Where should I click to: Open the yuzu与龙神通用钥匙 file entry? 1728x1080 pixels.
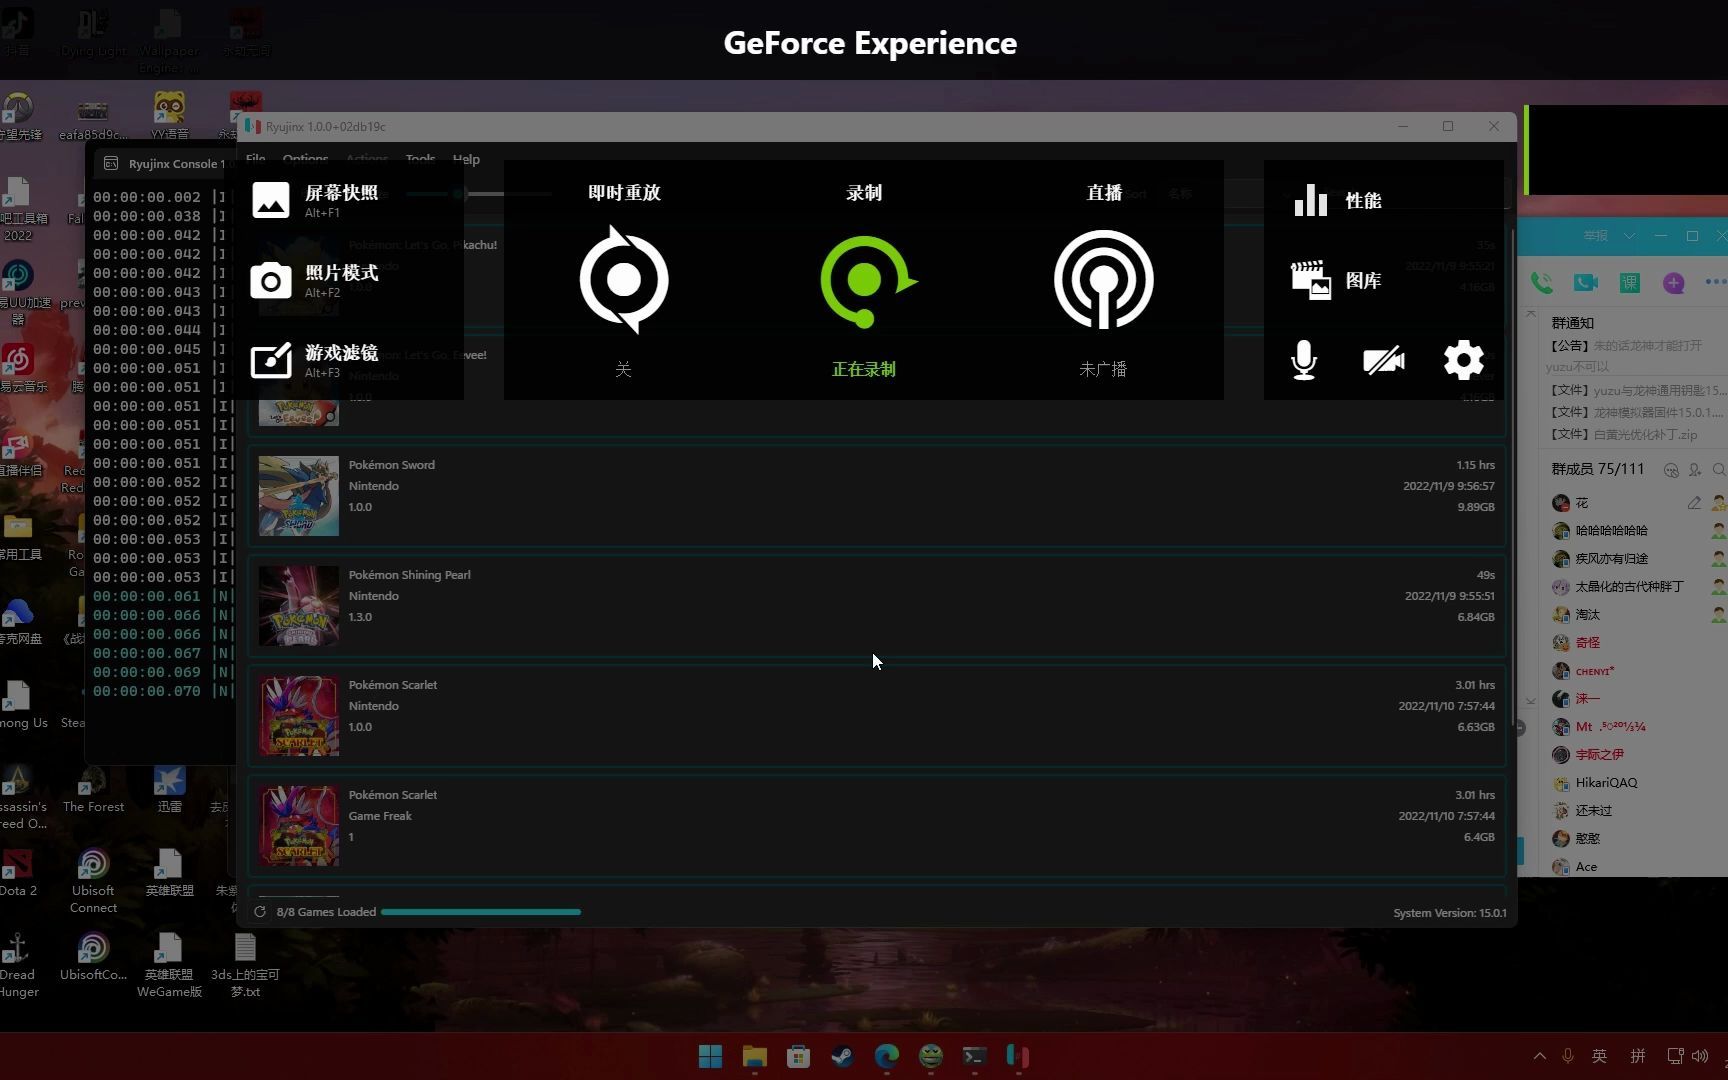click(x=1637, y=390)
